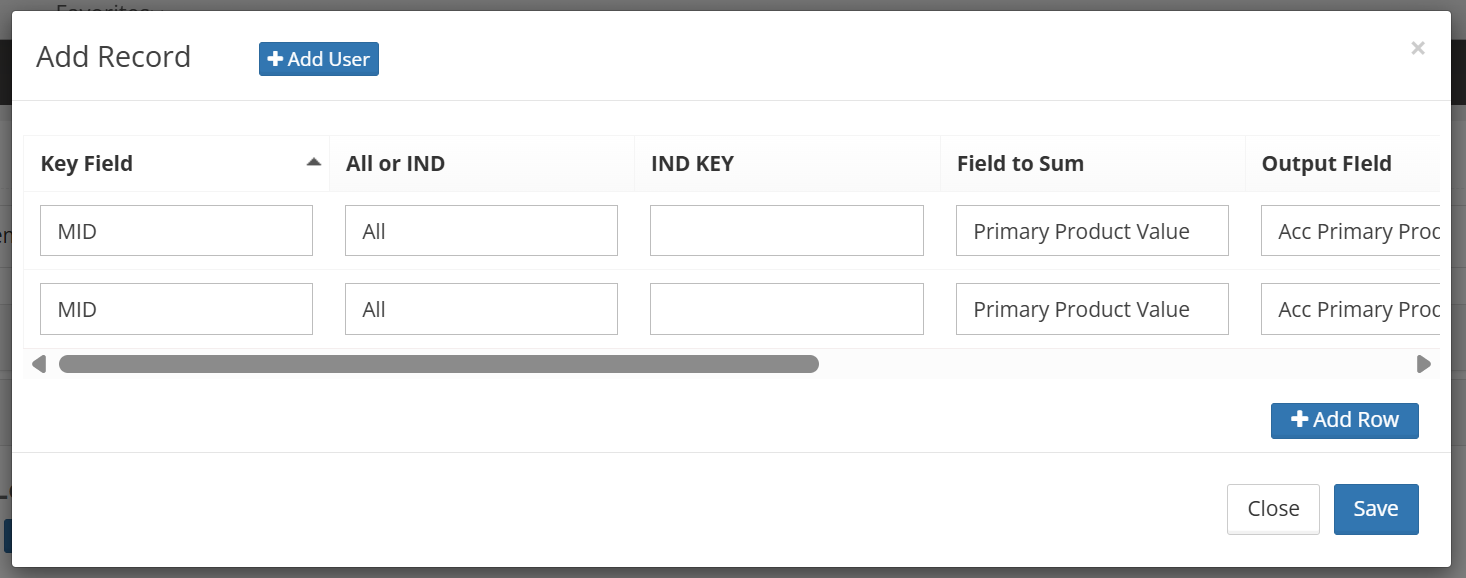Screen dimensions: 1466x578
Task: Click the Field to Sum column header
Action: [1020, 164]
